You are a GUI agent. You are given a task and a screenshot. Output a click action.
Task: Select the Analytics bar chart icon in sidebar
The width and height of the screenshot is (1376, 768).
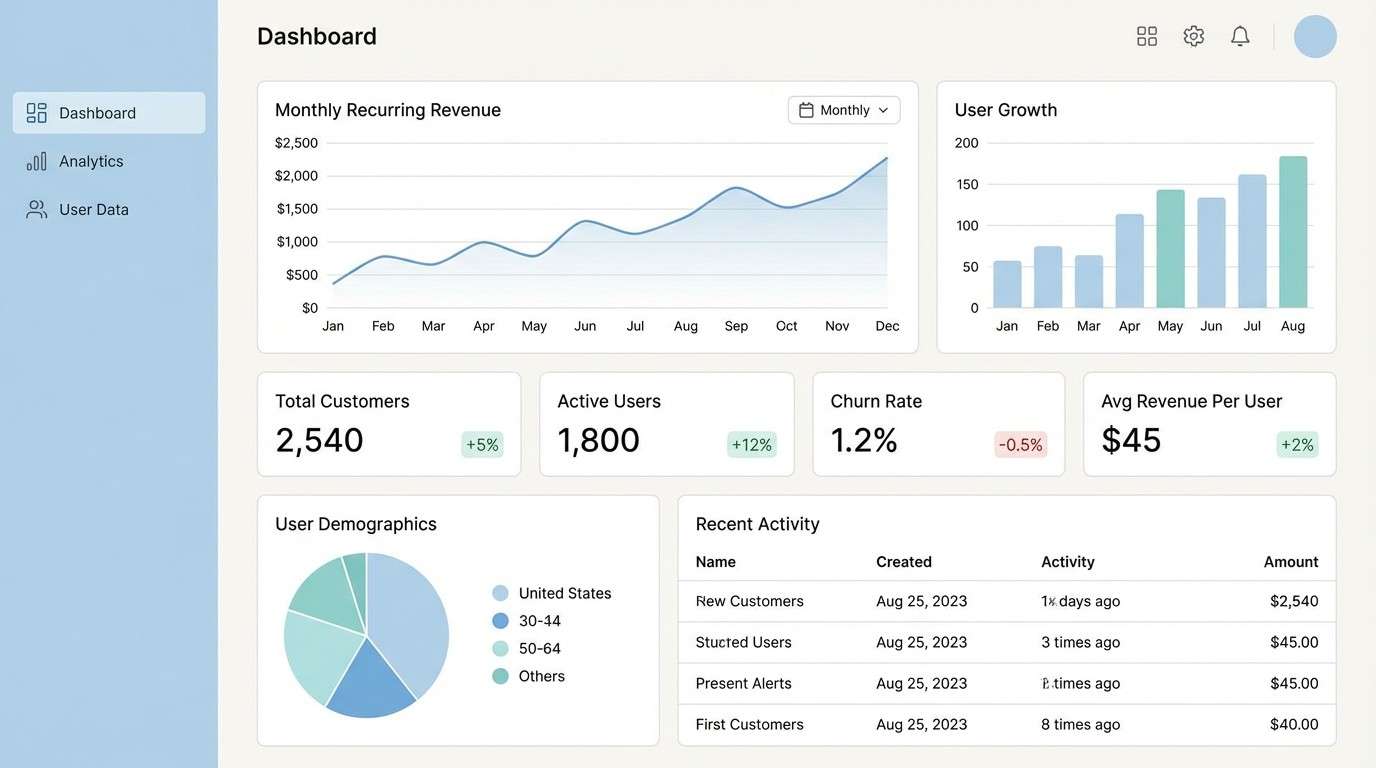[x=36, y=160]
